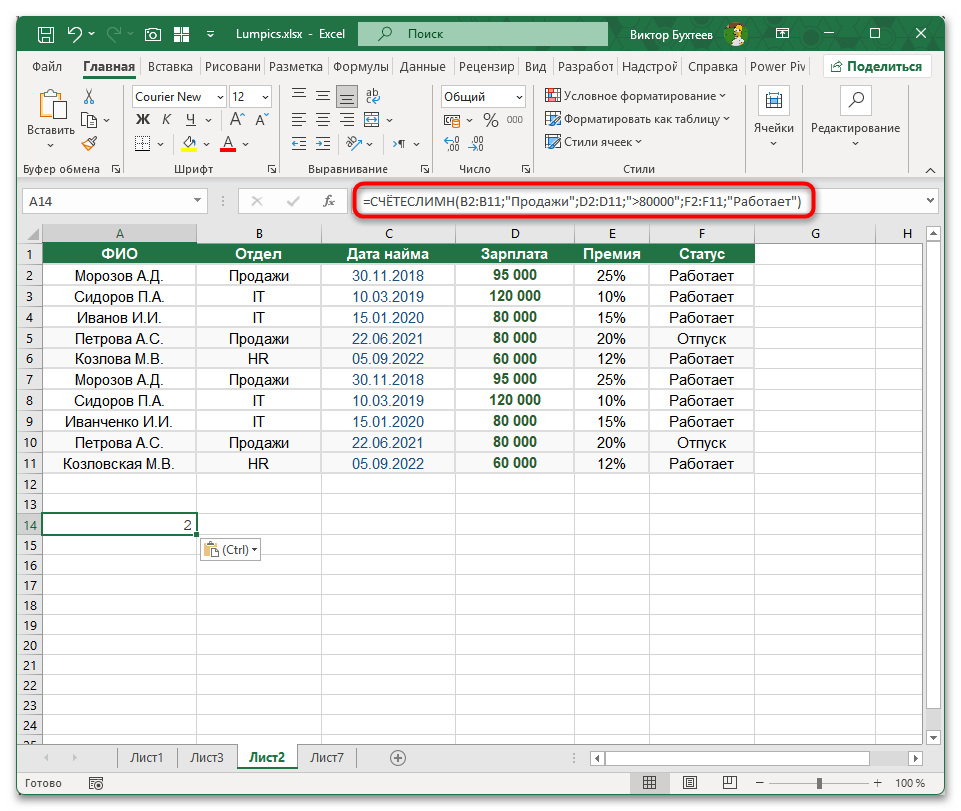Viewport: 961px width, 811px height.
Task: Center cell content horizontally
Action: pos(323,120)
